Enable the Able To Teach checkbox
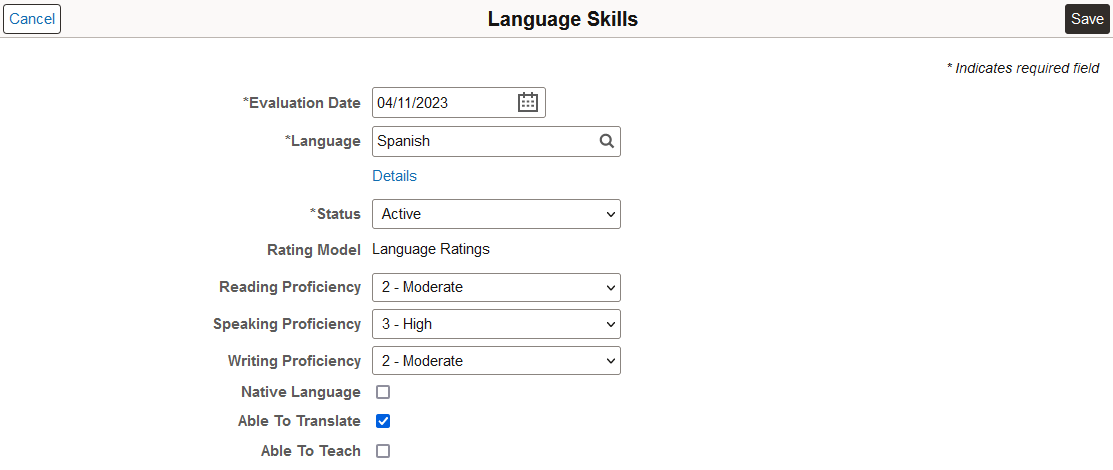 tap(383, 451)
